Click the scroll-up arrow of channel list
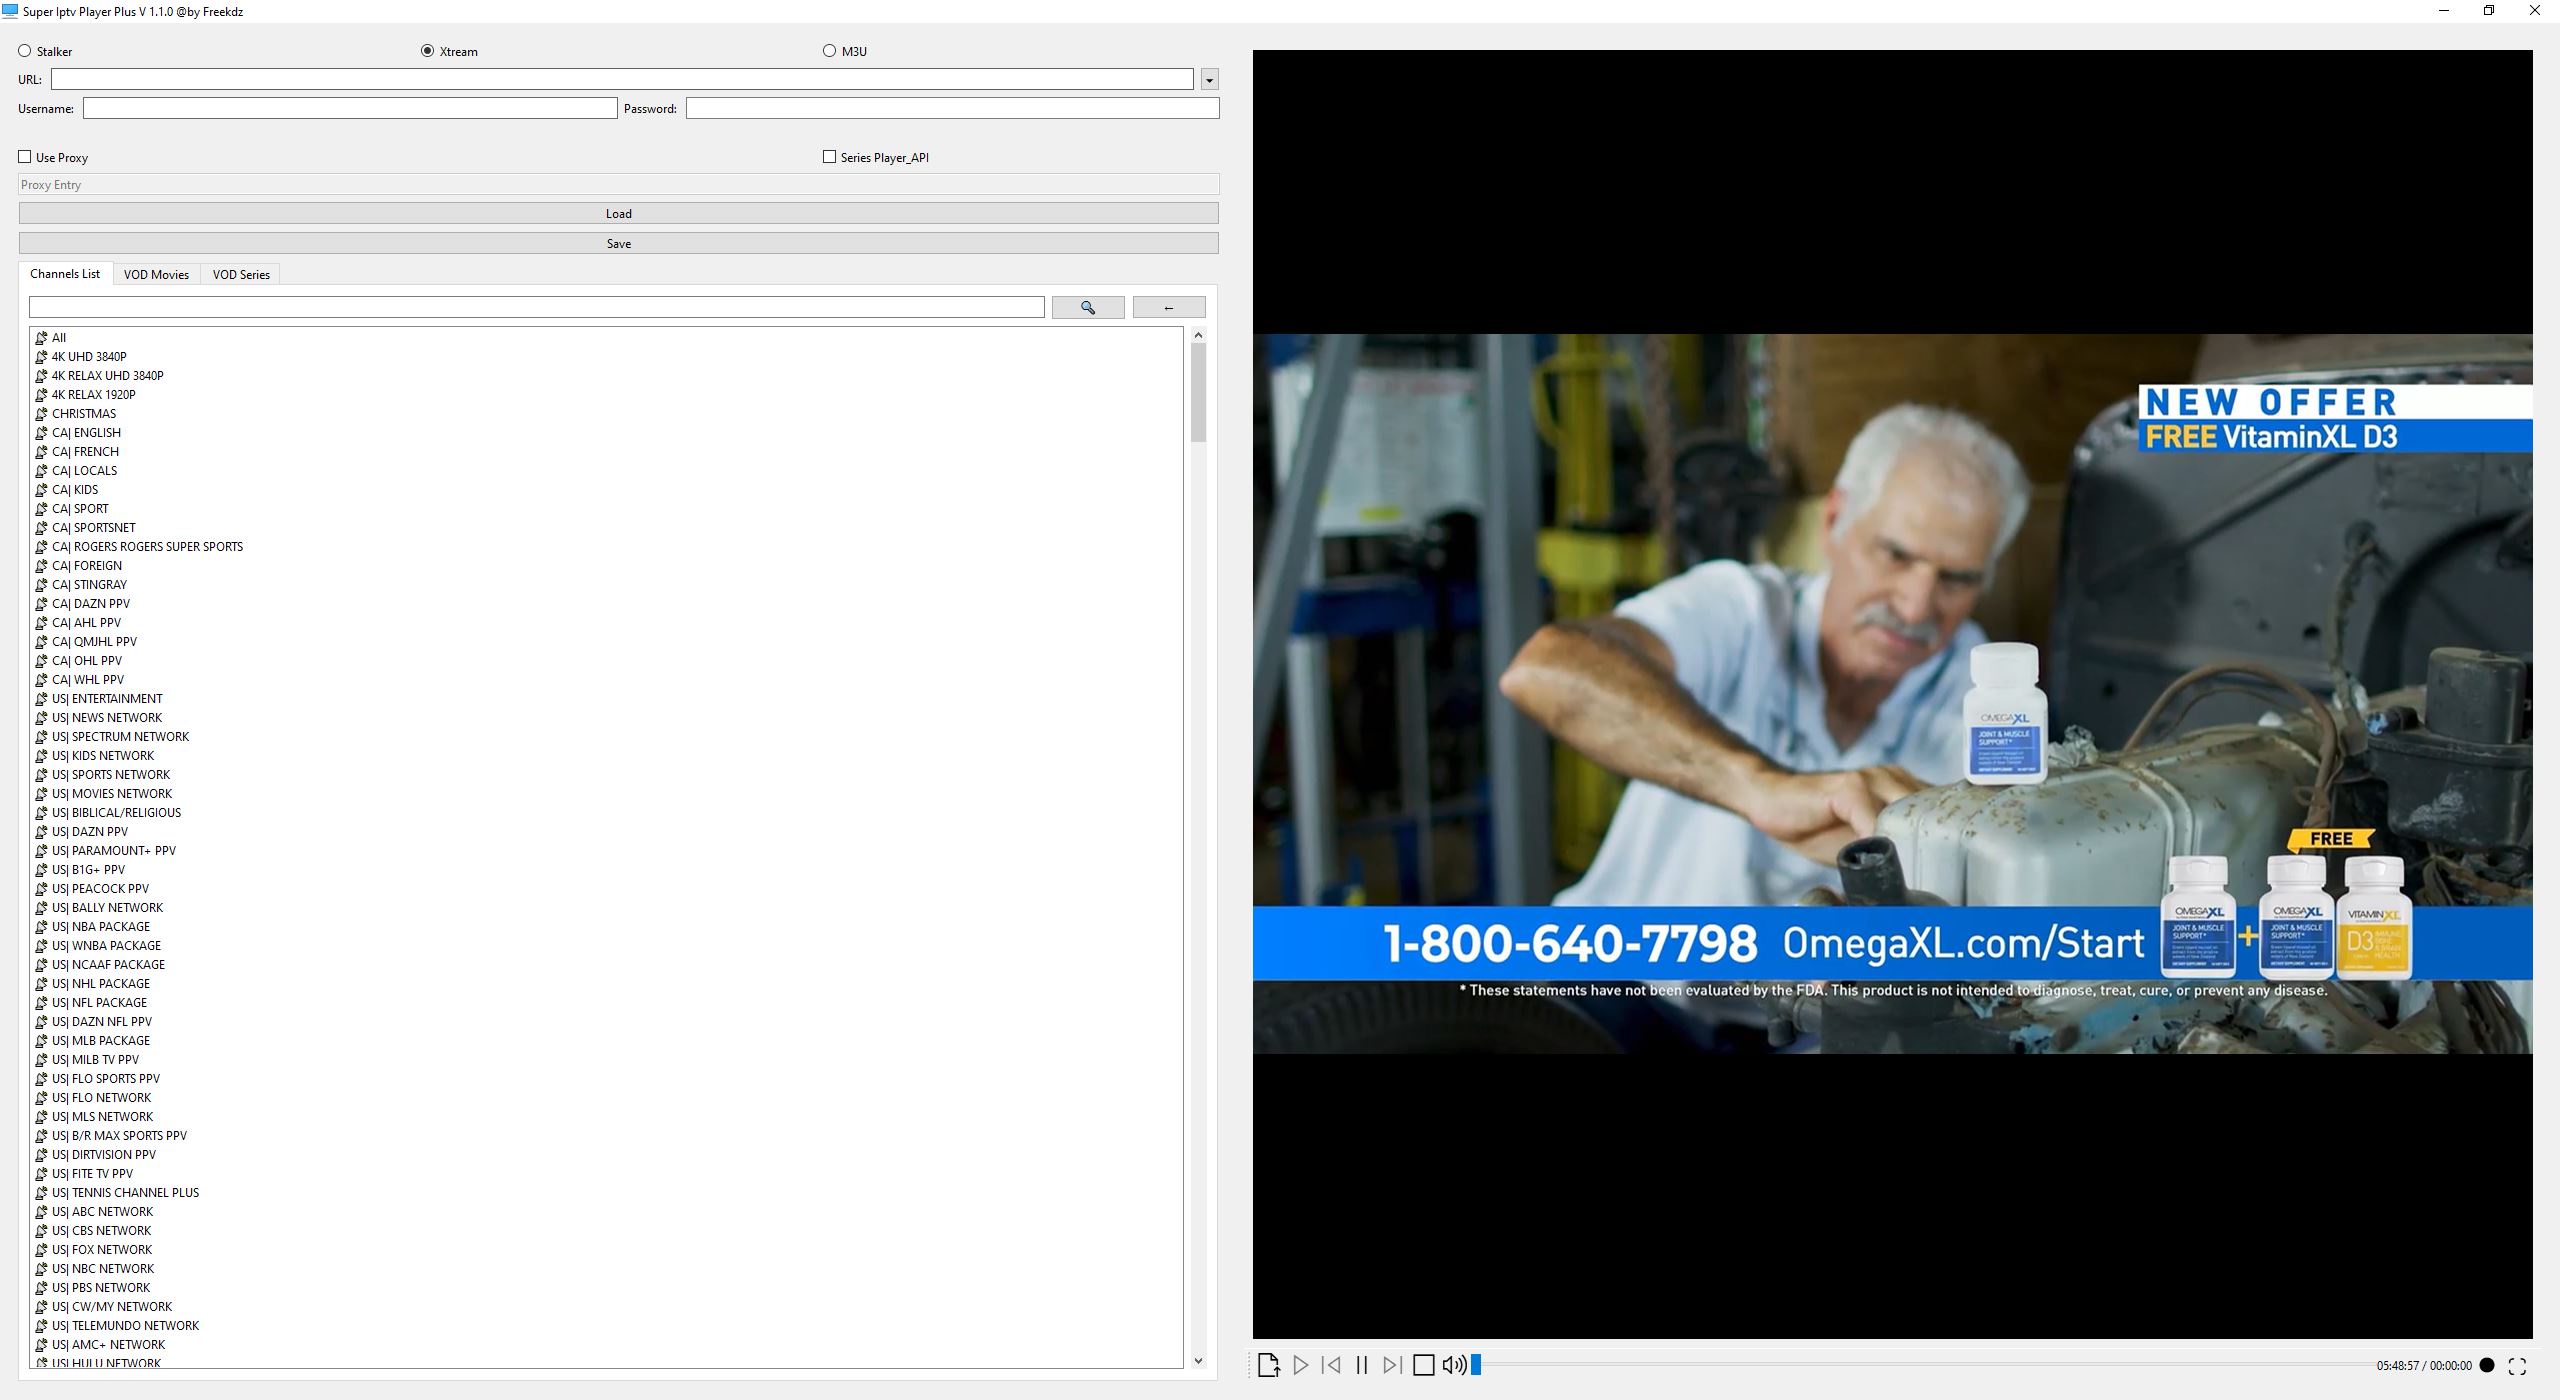This screenshot has height=1400, width=2560. 1198,336
